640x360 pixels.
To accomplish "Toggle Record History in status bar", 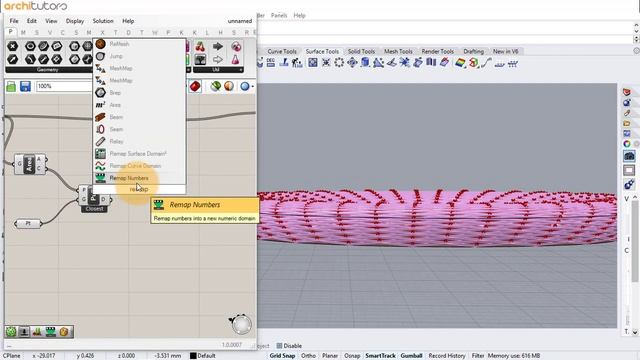I will (x=447, y=356).
